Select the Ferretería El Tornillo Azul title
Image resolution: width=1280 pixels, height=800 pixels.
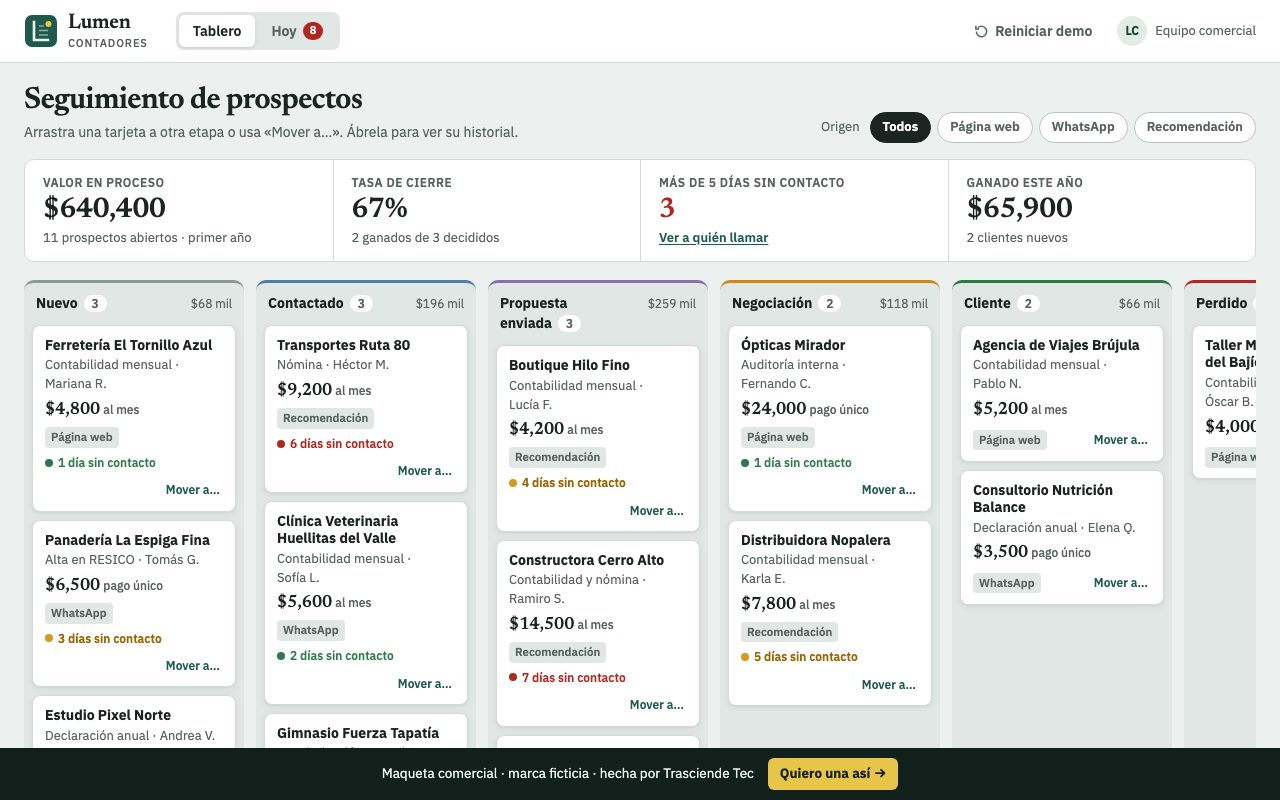click(129, 345)
